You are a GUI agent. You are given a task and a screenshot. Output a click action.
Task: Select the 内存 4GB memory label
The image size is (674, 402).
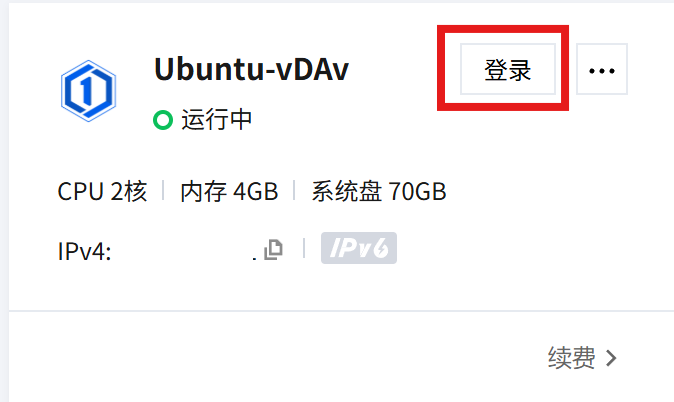coord(229,191)
